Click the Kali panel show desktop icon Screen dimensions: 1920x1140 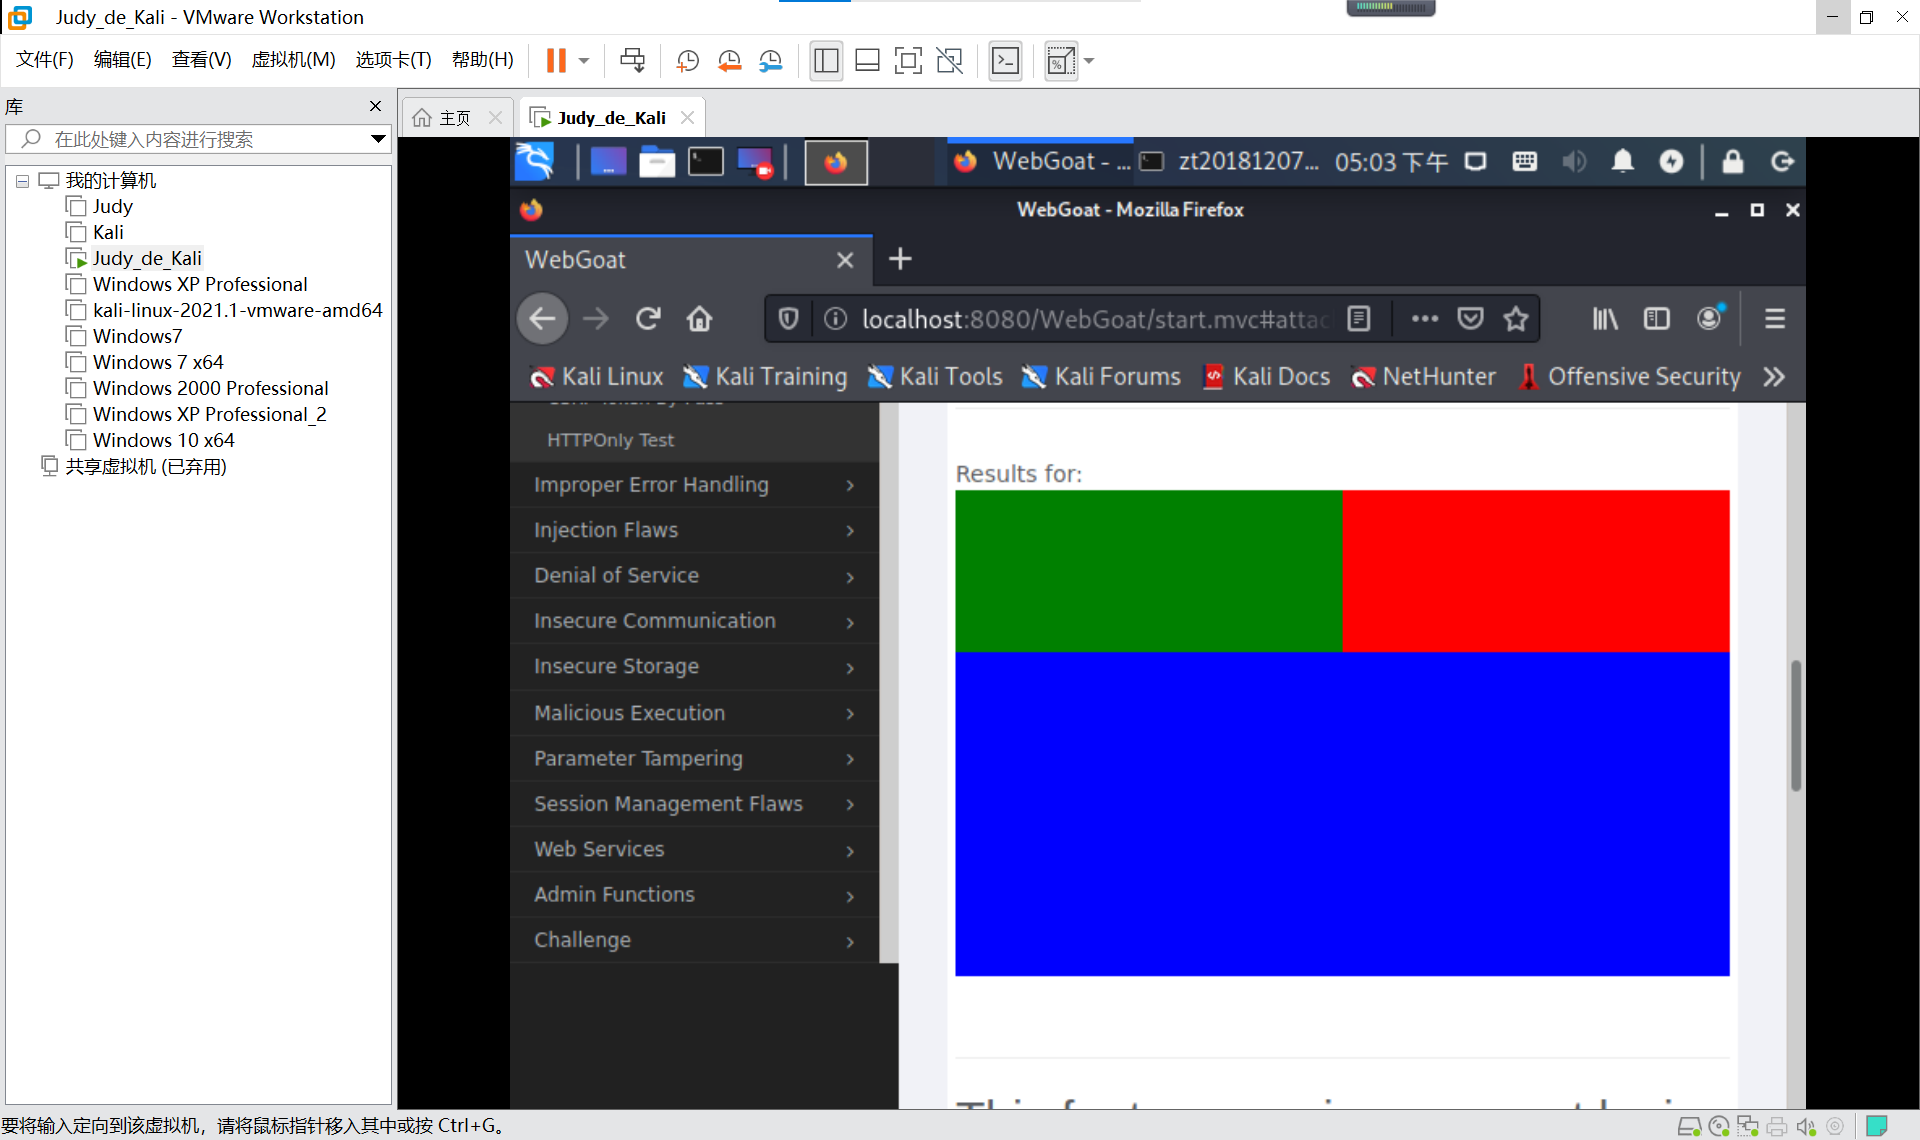608,161
